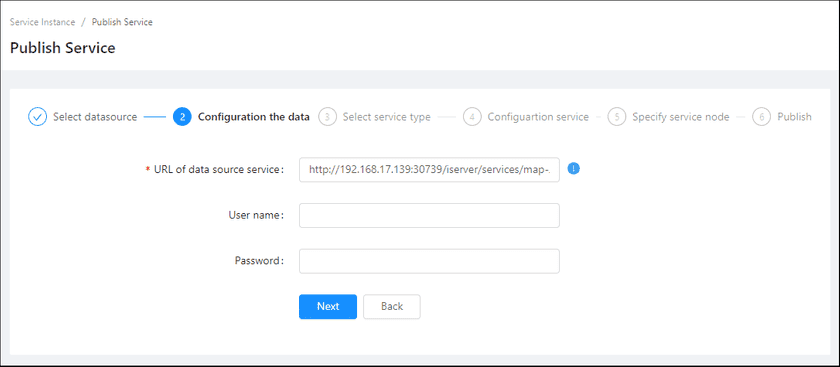Focus the URL of data source service field
The image size is (840, 367).
429,169
